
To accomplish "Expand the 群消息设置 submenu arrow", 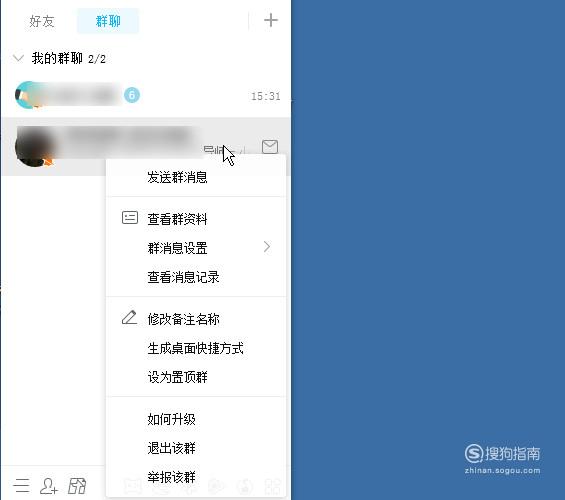I will pyautogui.click(x=267, y=247).
